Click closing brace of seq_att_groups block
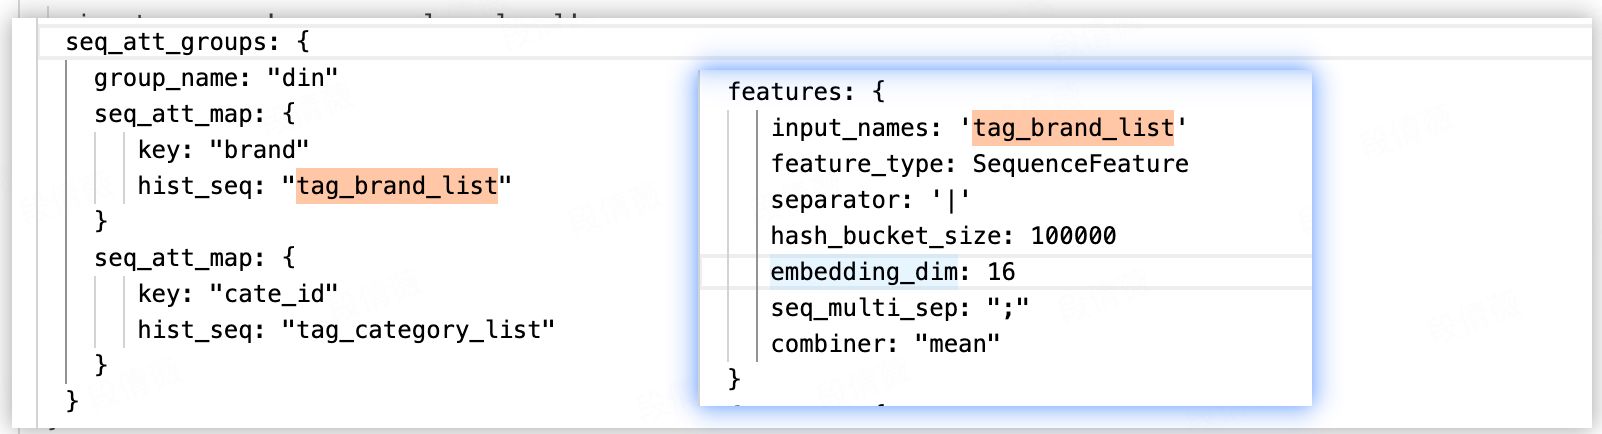This screenshot has width=1602, height=434. pos(71,401)
